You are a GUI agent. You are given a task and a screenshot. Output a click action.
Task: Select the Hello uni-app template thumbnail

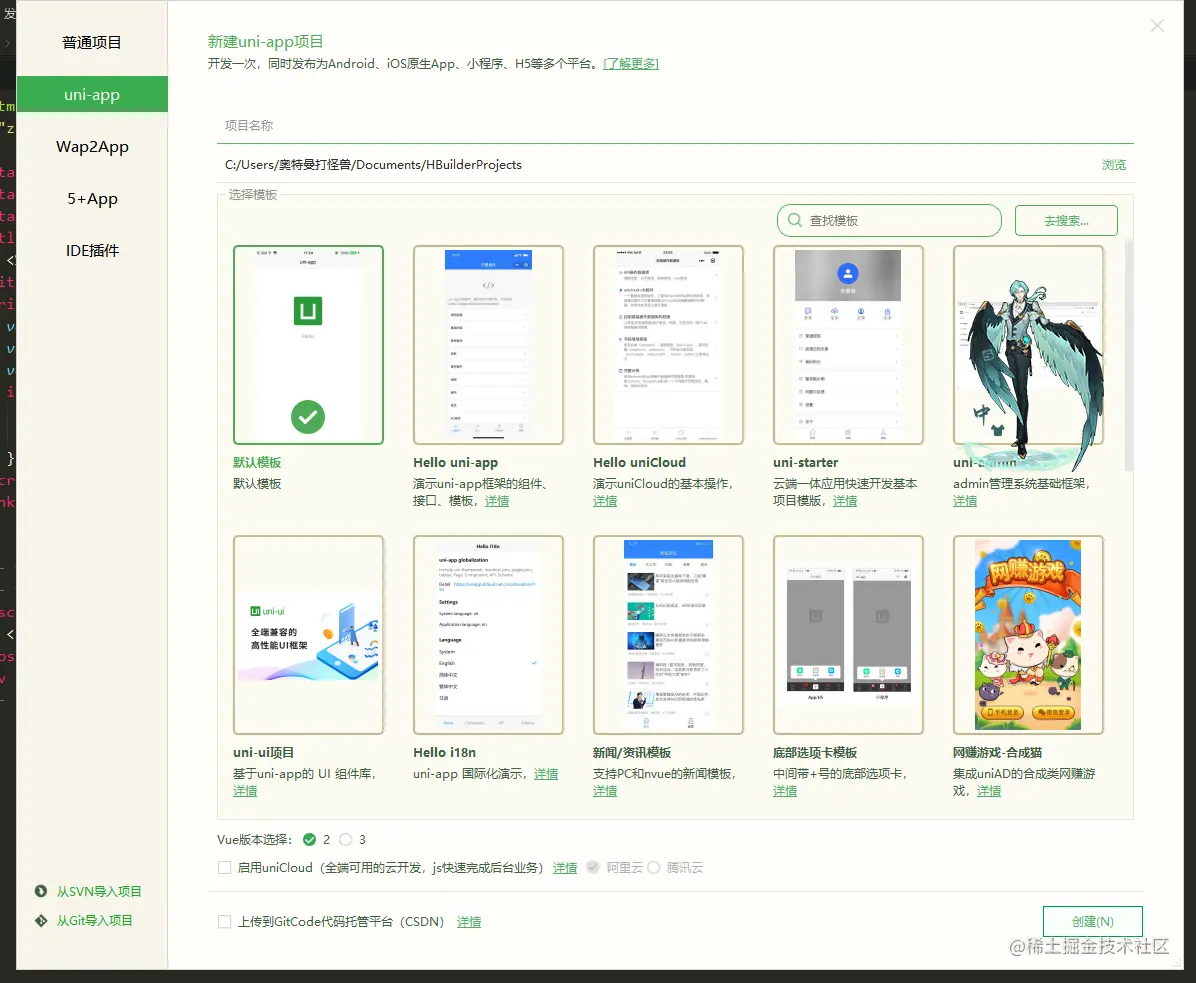[x=488, y=345]
